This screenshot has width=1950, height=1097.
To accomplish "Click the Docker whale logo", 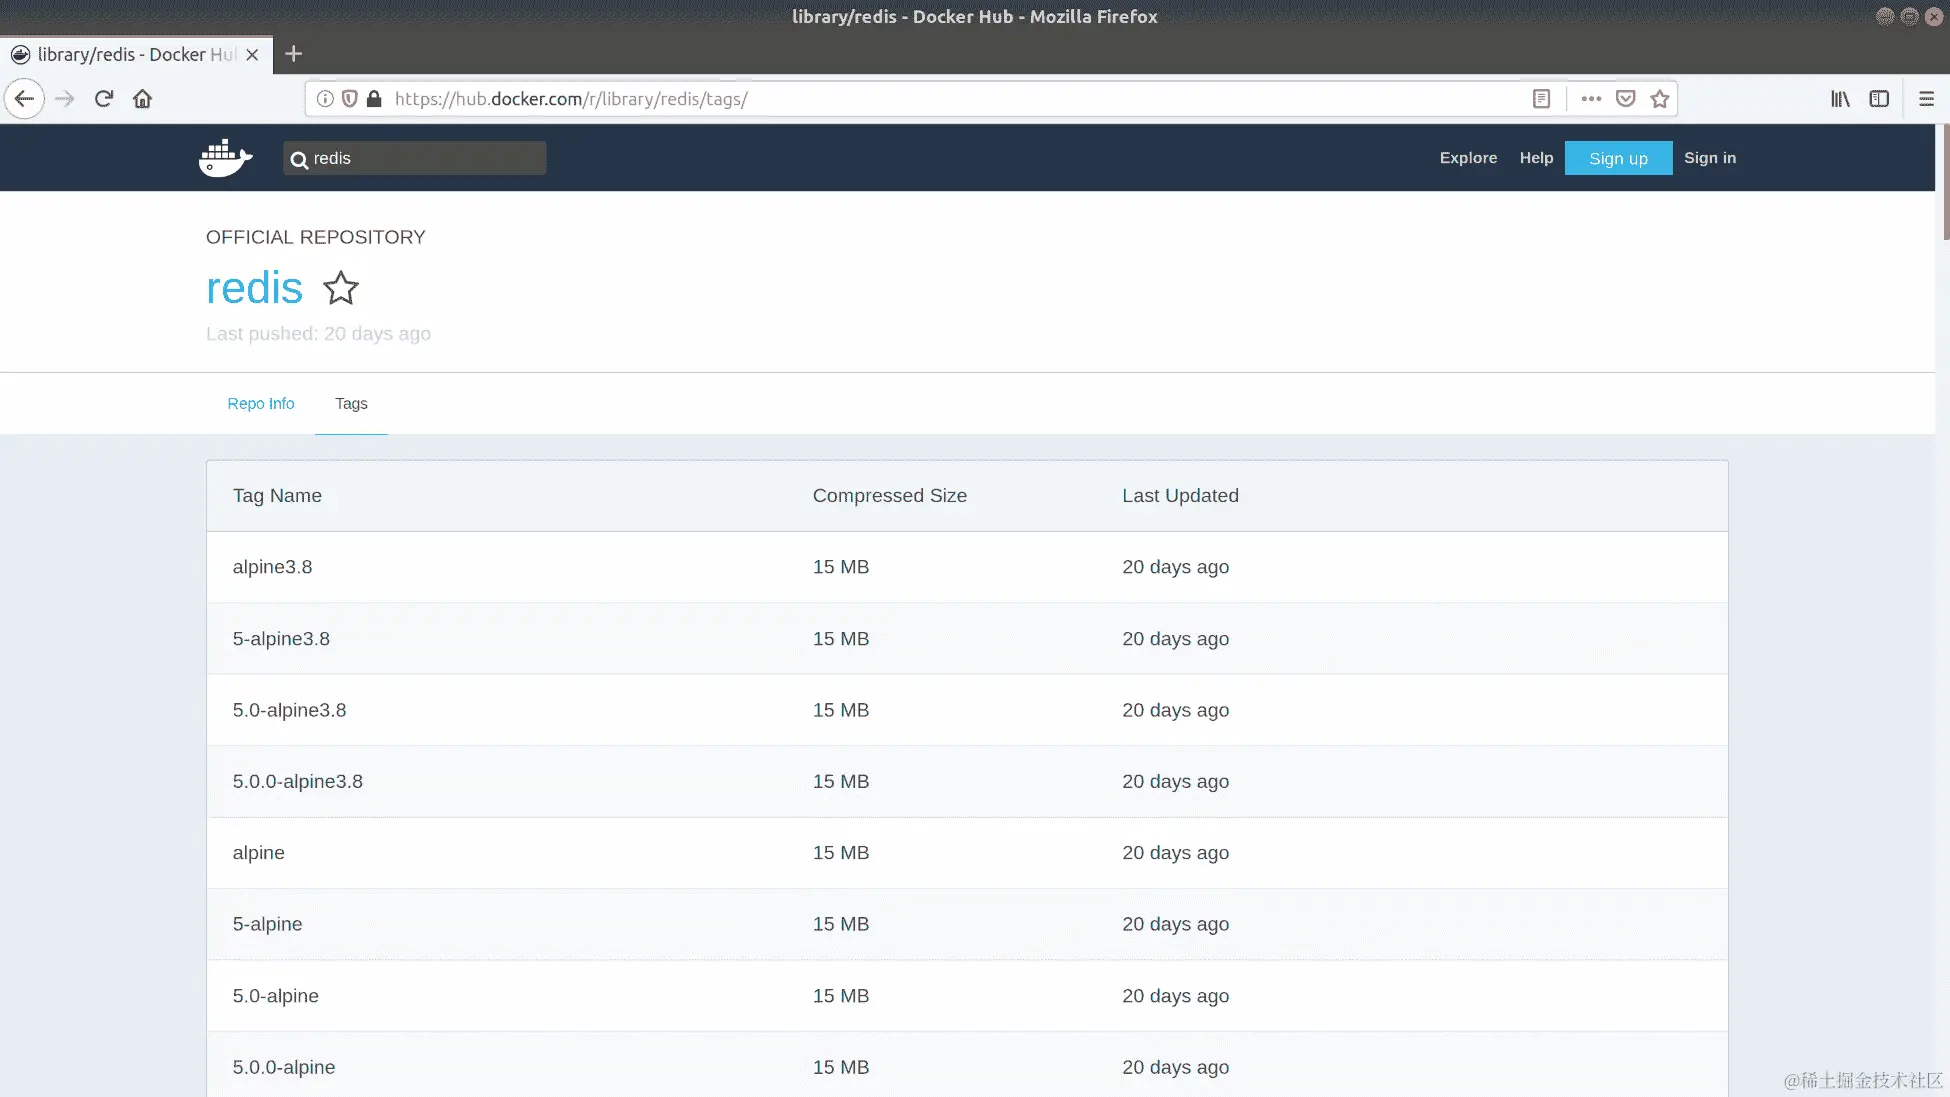I will click(x=225, y=158).
